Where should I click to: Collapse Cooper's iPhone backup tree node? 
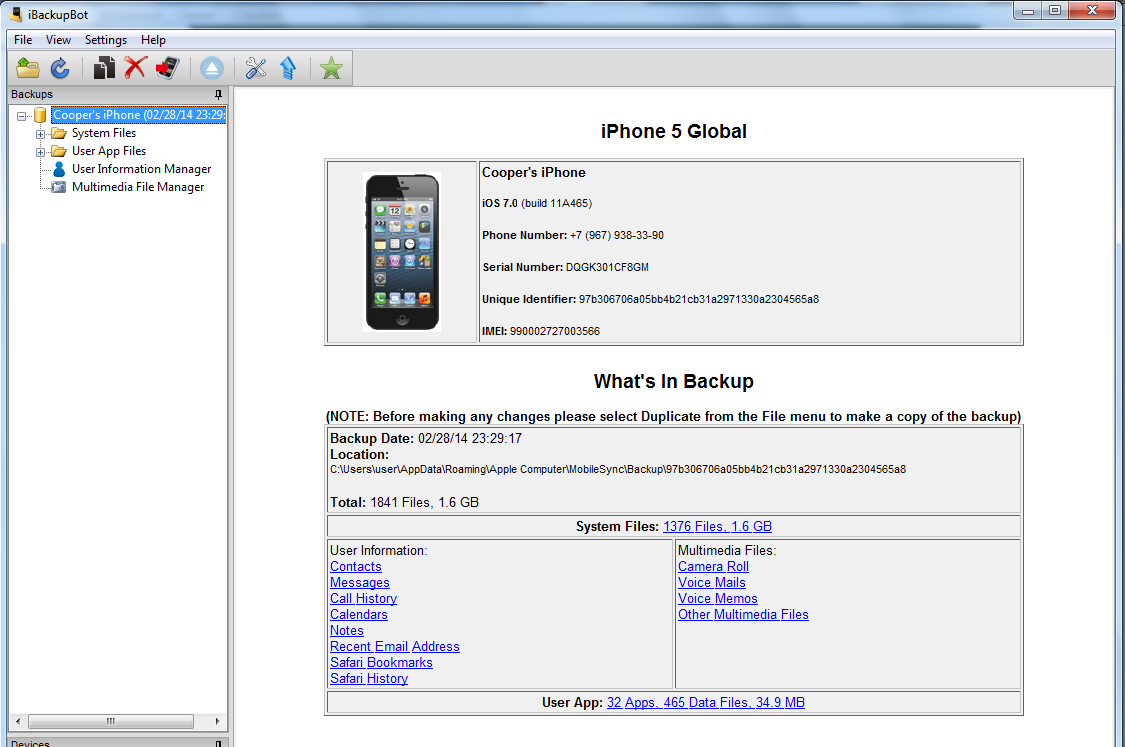22,116
